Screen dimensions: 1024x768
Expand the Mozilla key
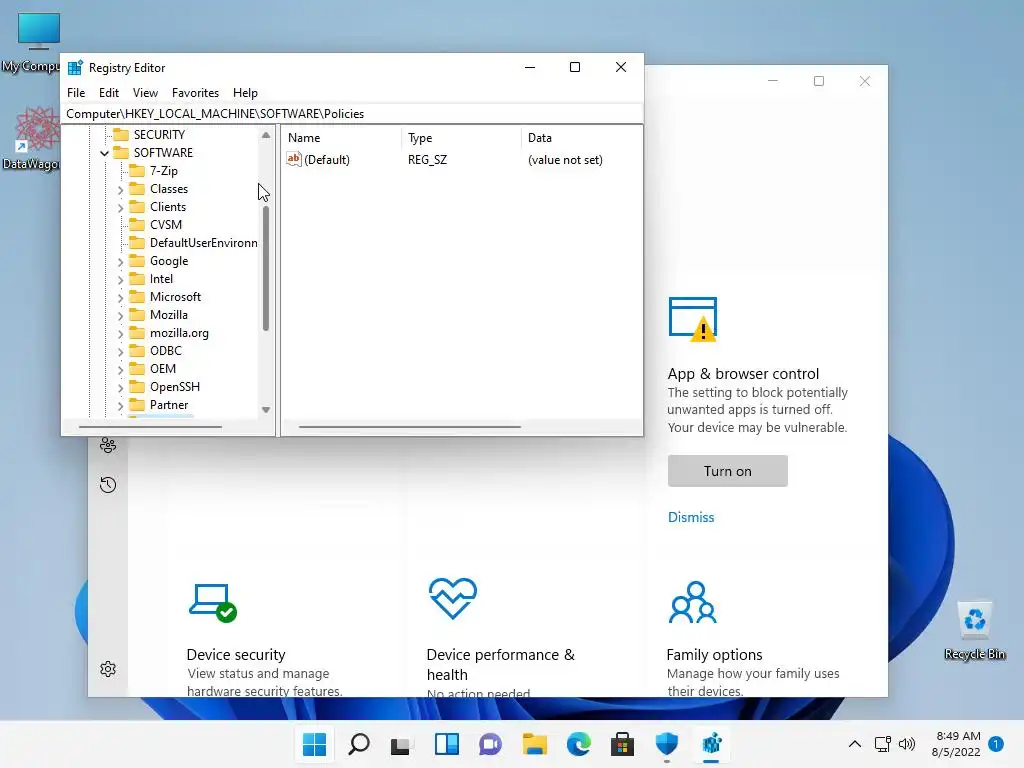[120, 315]
